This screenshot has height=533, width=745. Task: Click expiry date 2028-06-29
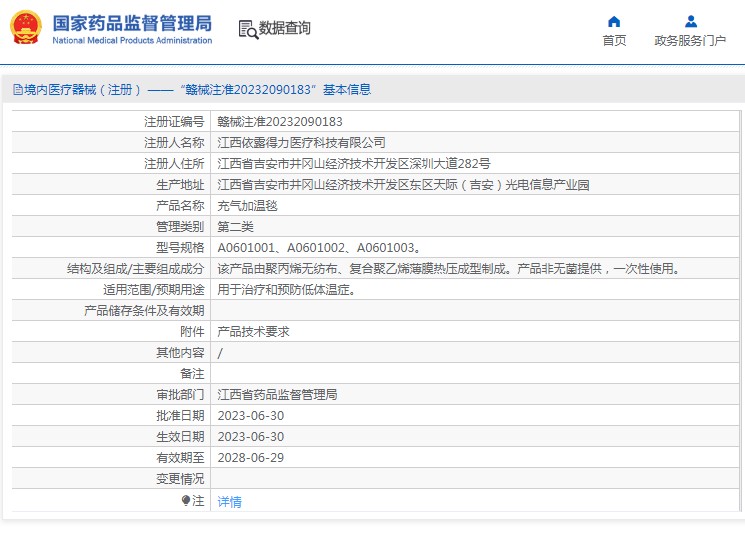(x=250, y=457)
